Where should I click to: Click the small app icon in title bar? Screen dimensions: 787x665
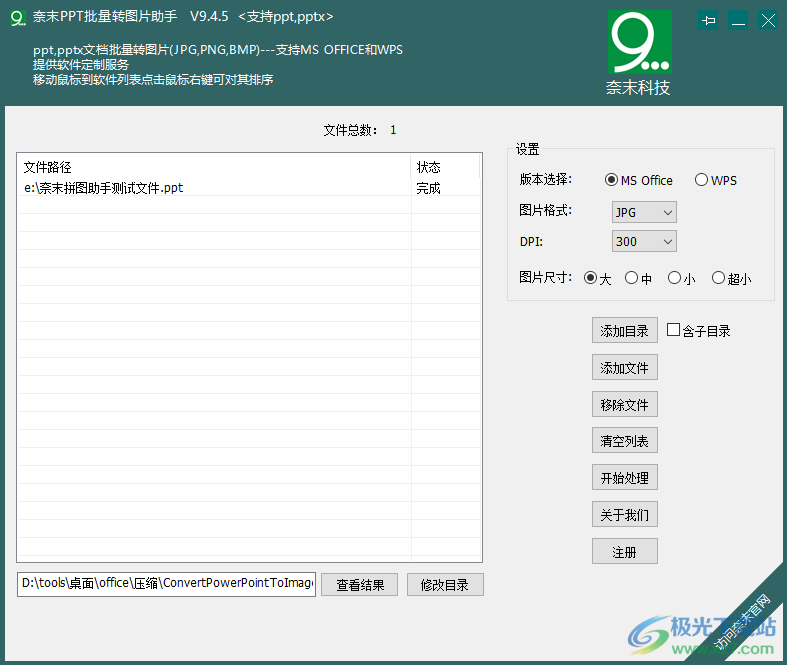18,18
